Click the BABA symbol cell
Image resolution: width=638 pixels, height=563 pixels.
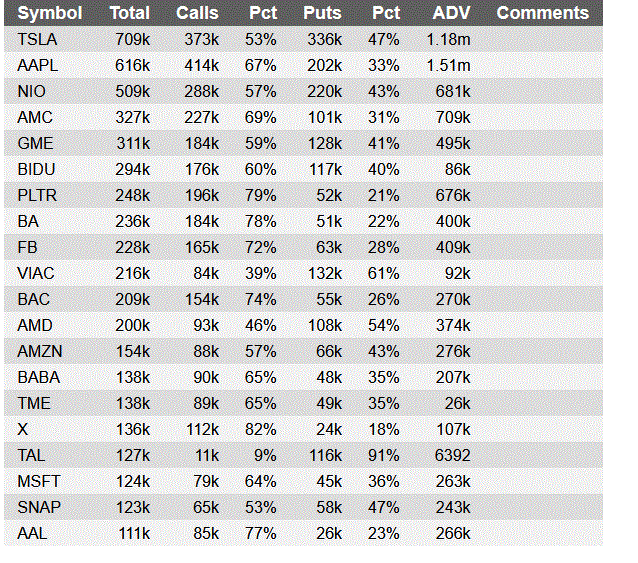click(38, 377)
